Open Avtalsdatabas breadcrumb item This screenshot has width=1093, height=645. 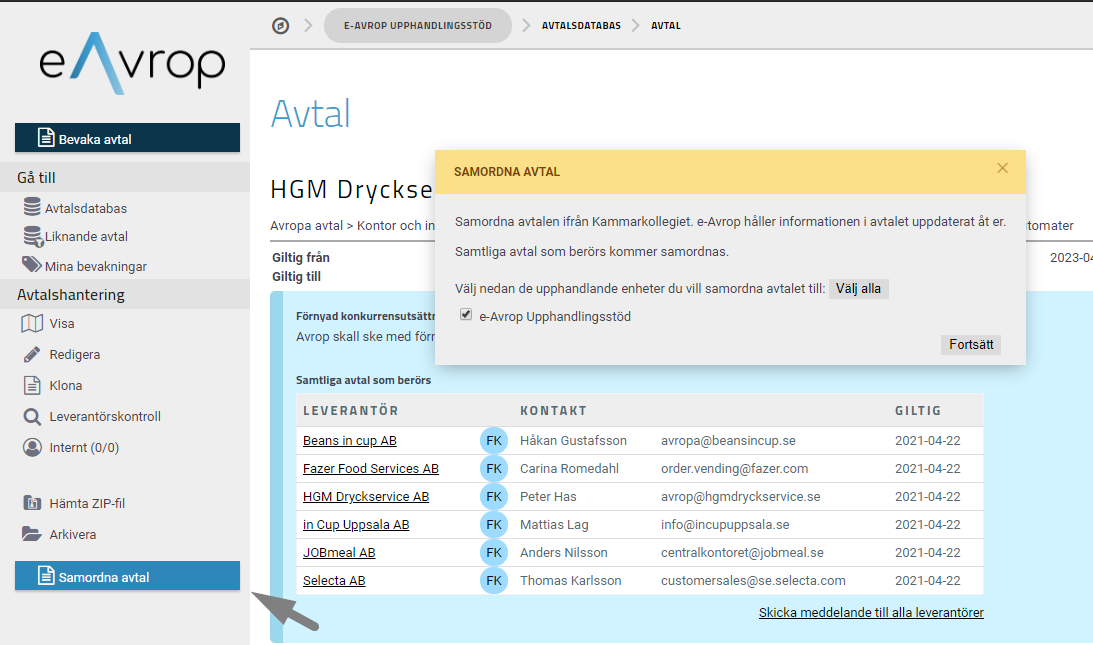(581, 26)
